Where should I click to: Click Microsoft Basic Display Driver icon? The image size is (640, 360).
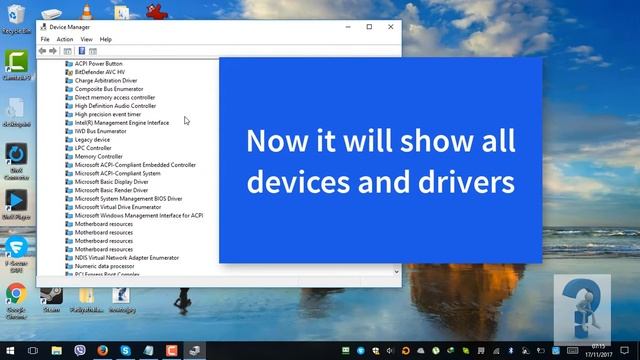69,182
